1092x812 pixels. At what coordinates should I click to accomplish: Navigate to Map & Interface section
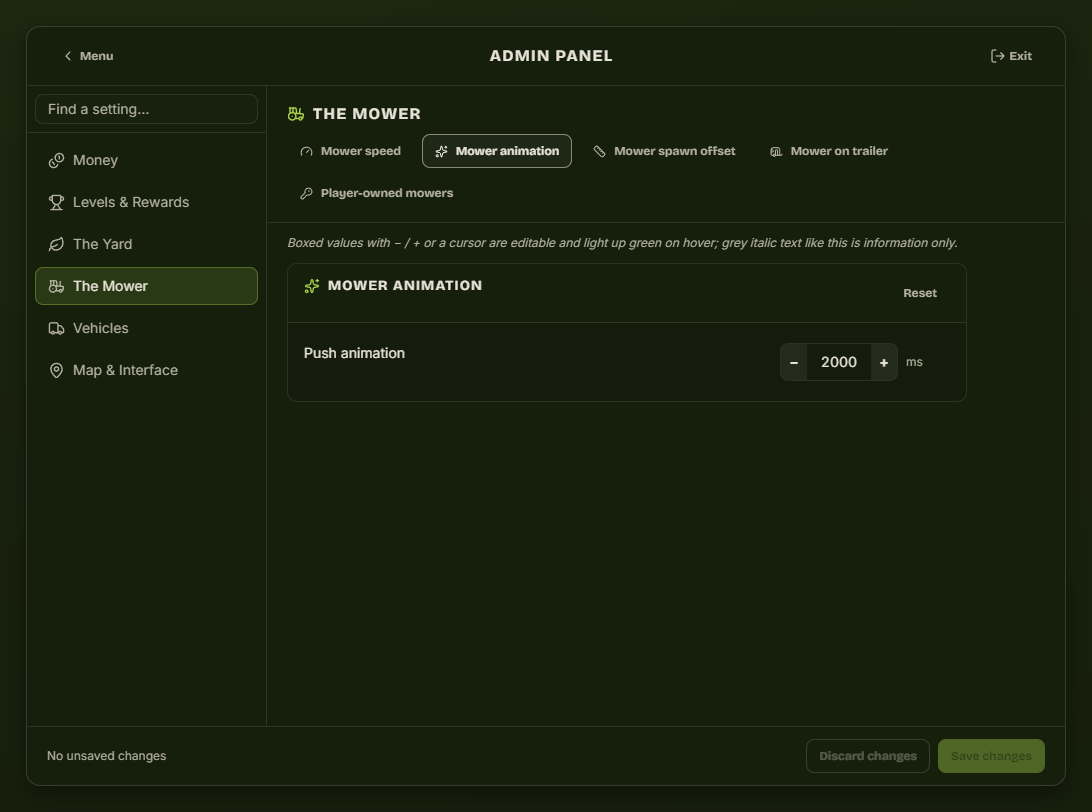146,370
